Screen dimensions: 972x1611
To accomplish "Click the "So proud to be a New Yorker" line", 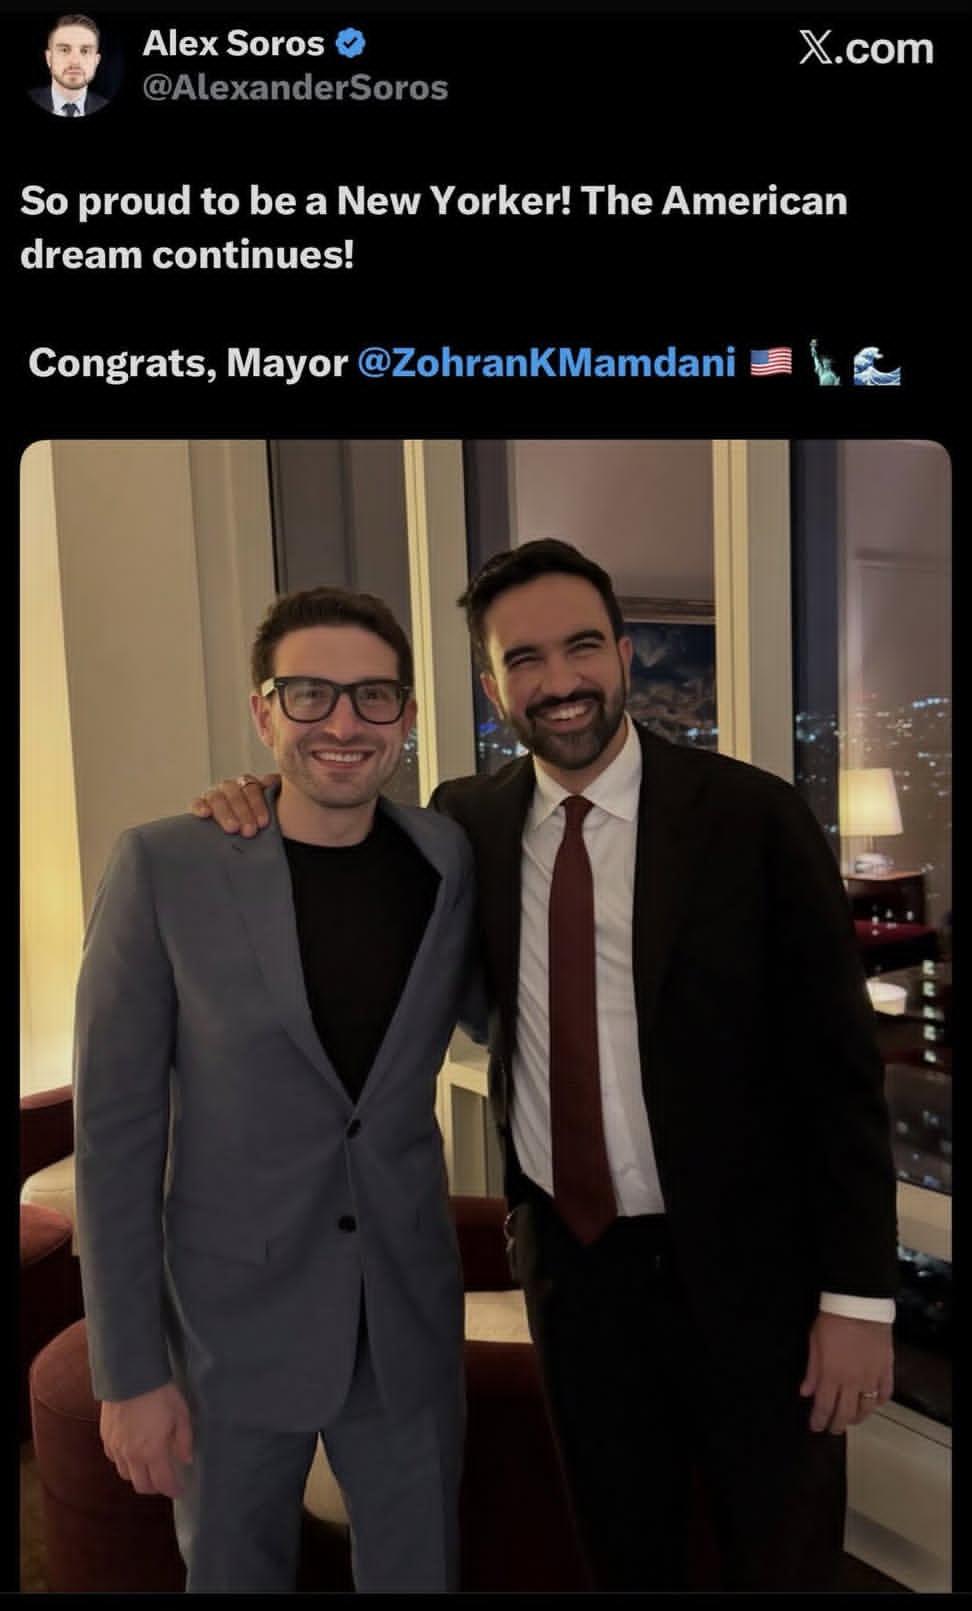I will point(433,201).
